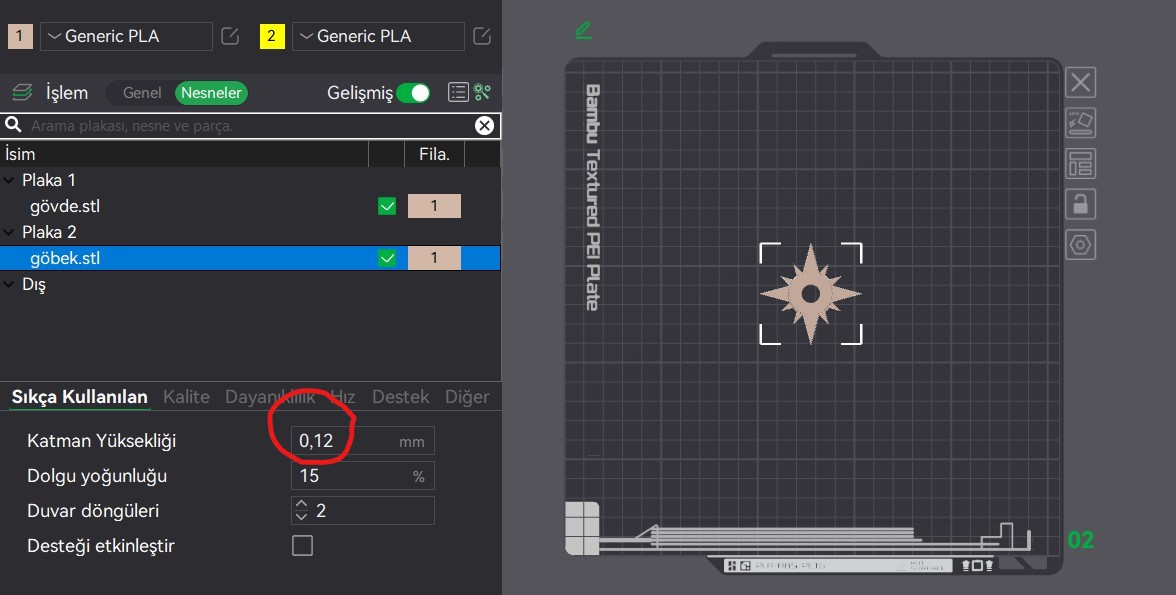Switch to Genel mode
Image resolution: width=1176 pixels, height=595 pixels.
pyautogui.click(x=142, y=92)
